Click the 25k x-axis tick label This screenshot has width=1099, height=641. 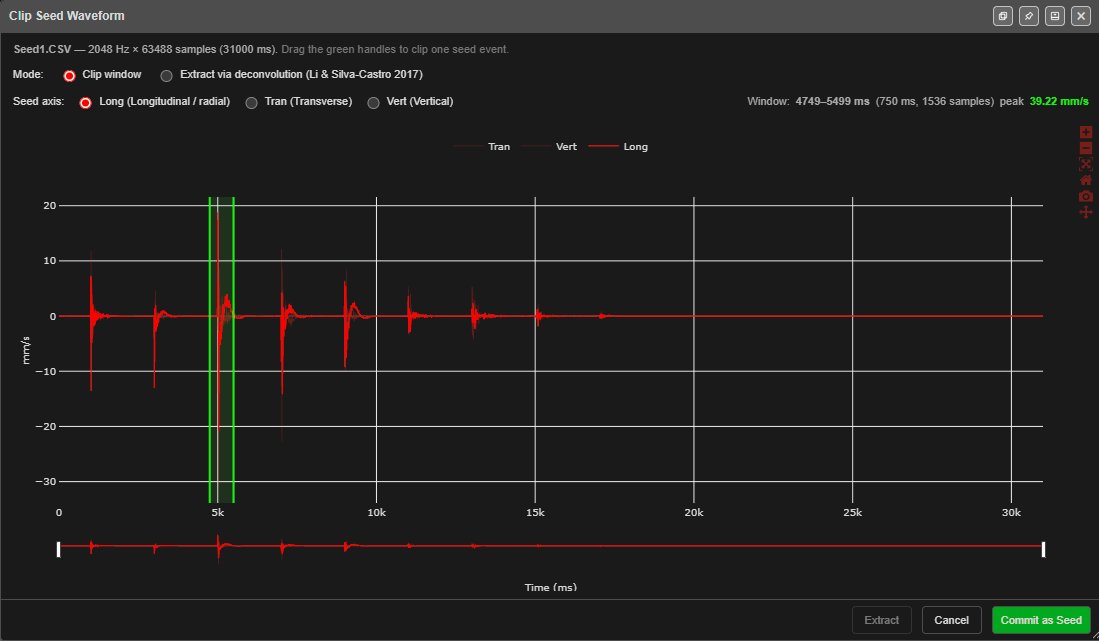click(x=852, y=513)
